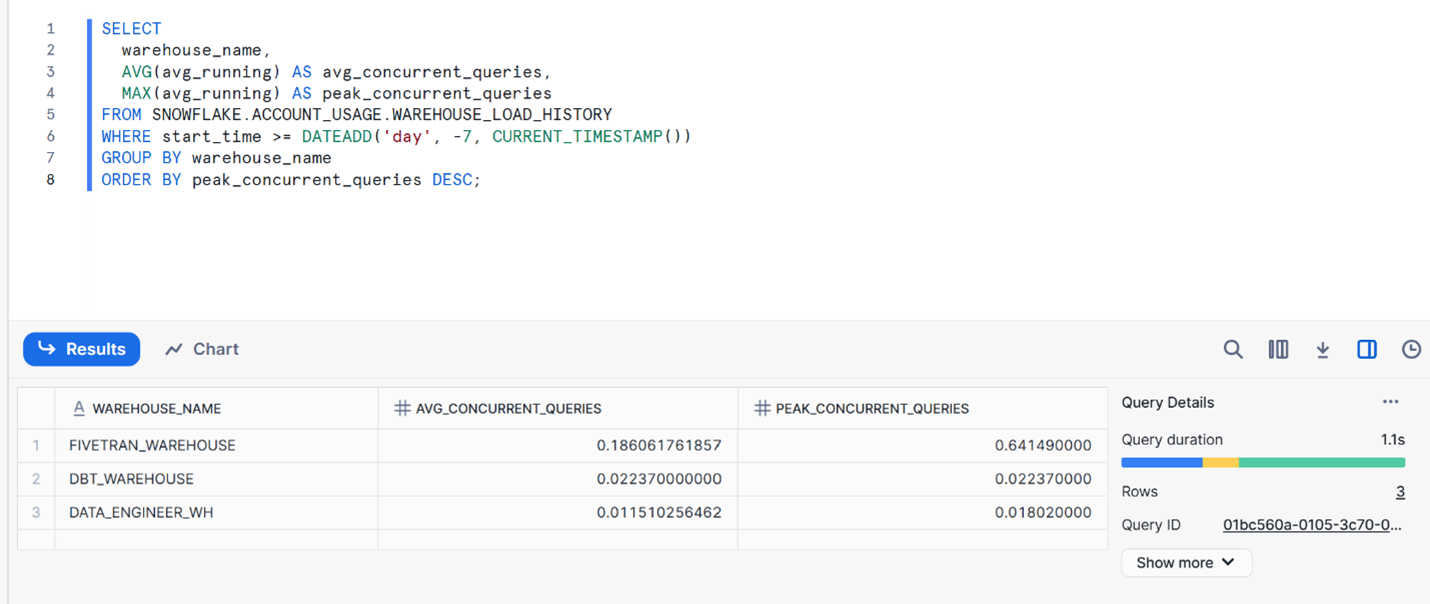Open the Query ID link
The image size is (1430, 604).
pos(1312,525)
